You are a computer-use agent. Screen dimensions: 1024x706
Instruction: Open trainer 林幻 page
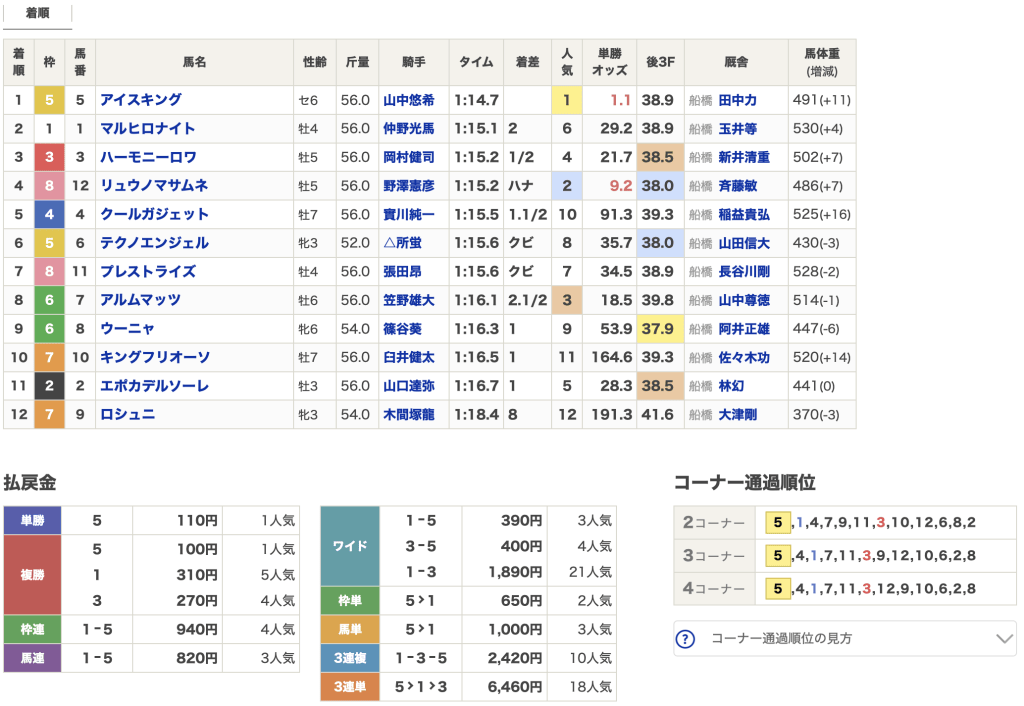tap(731, 386)
